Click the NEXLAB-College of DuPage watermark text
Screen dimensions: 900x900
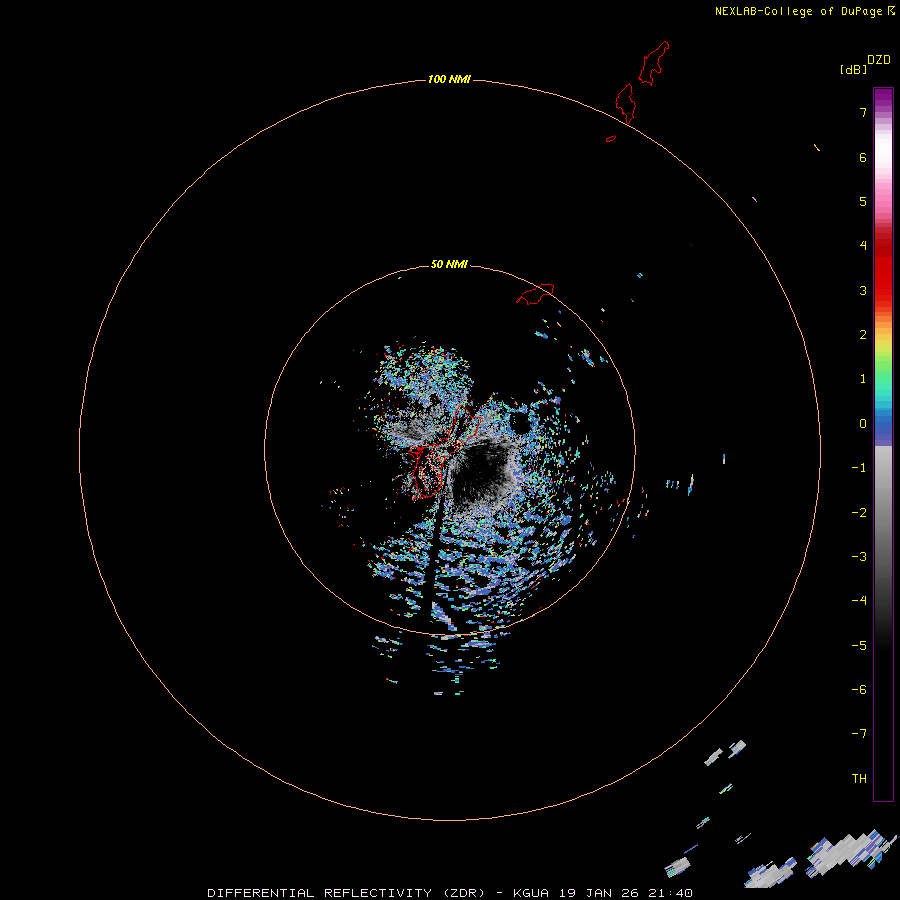pyautogui.click(x=805, y=11)
